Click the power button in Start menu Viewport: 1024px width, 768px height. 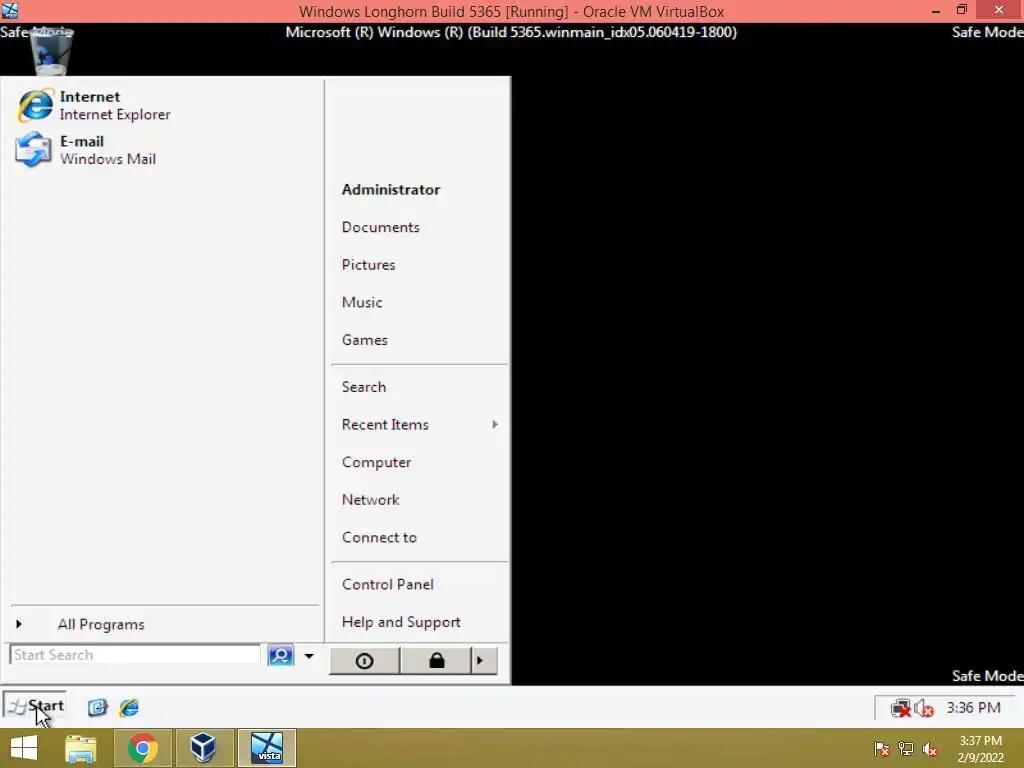pos(364,661)
